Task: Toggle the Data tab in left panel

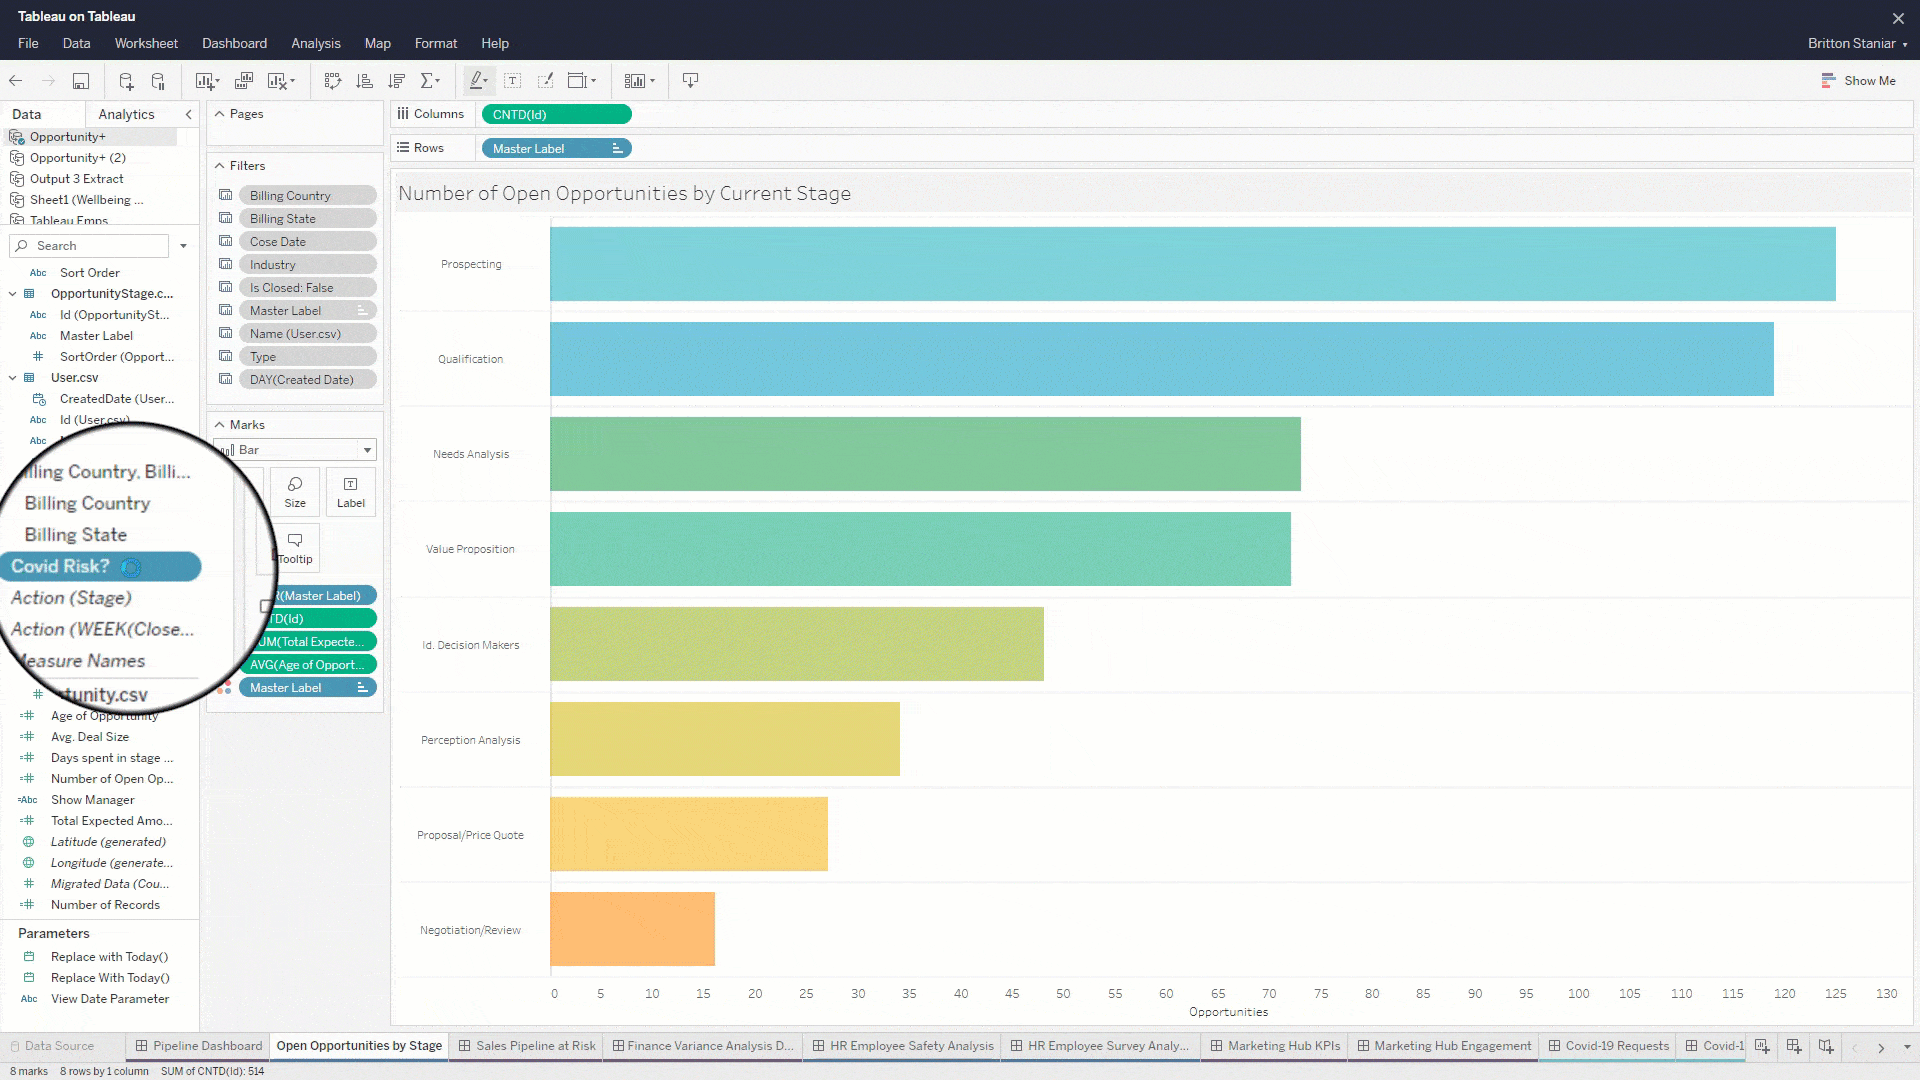Action: point(25,113)
